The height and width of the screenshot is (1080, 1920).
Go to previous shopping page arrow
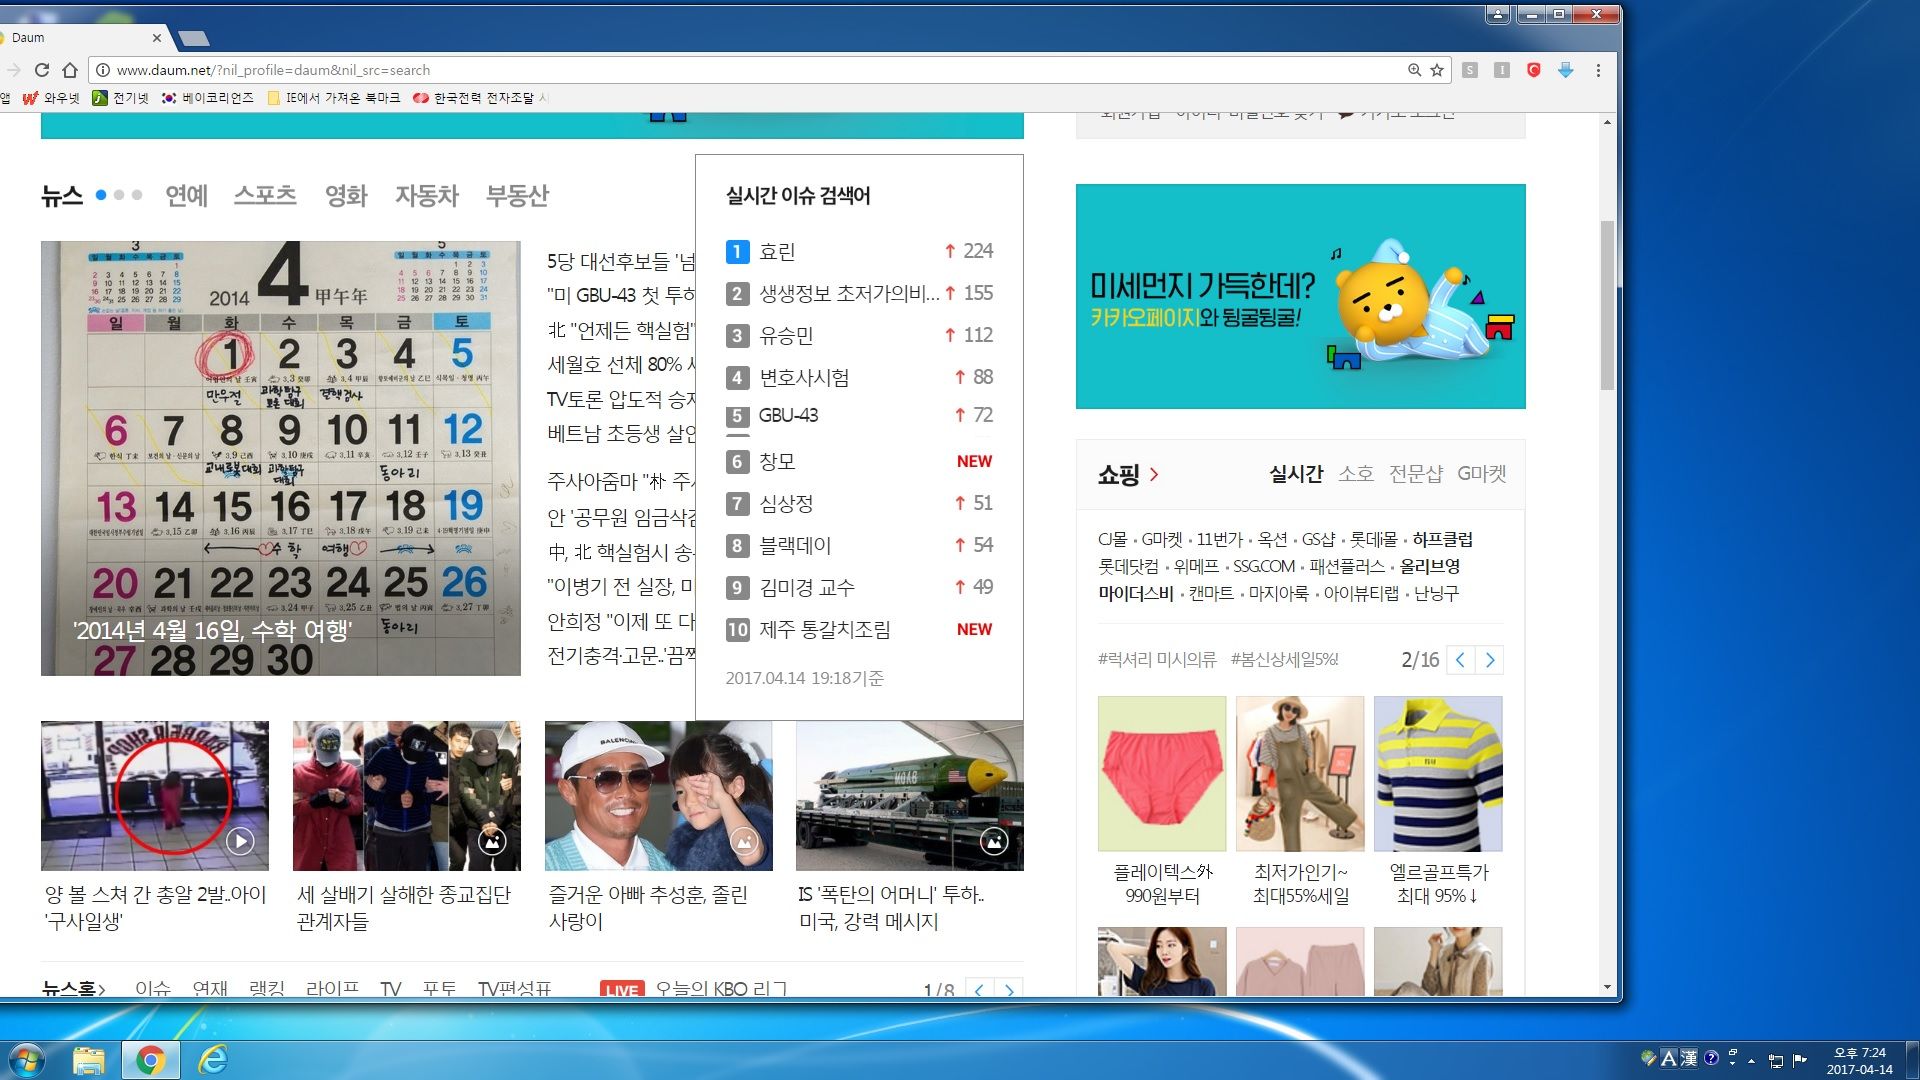[x=1461, y=660]
